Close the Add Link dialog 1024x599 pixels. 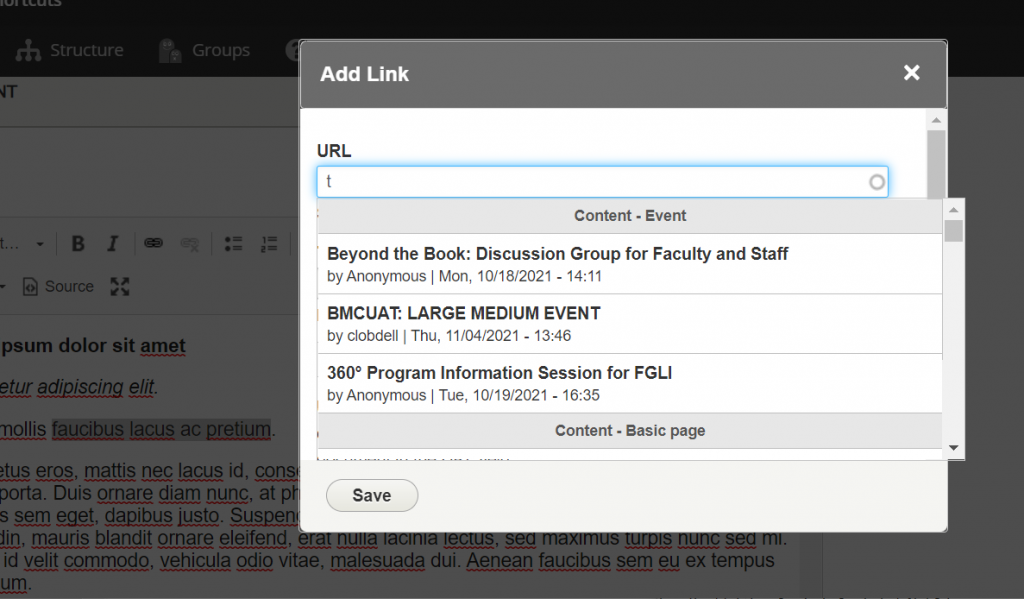pyautogui.click(x=912, y=73)
